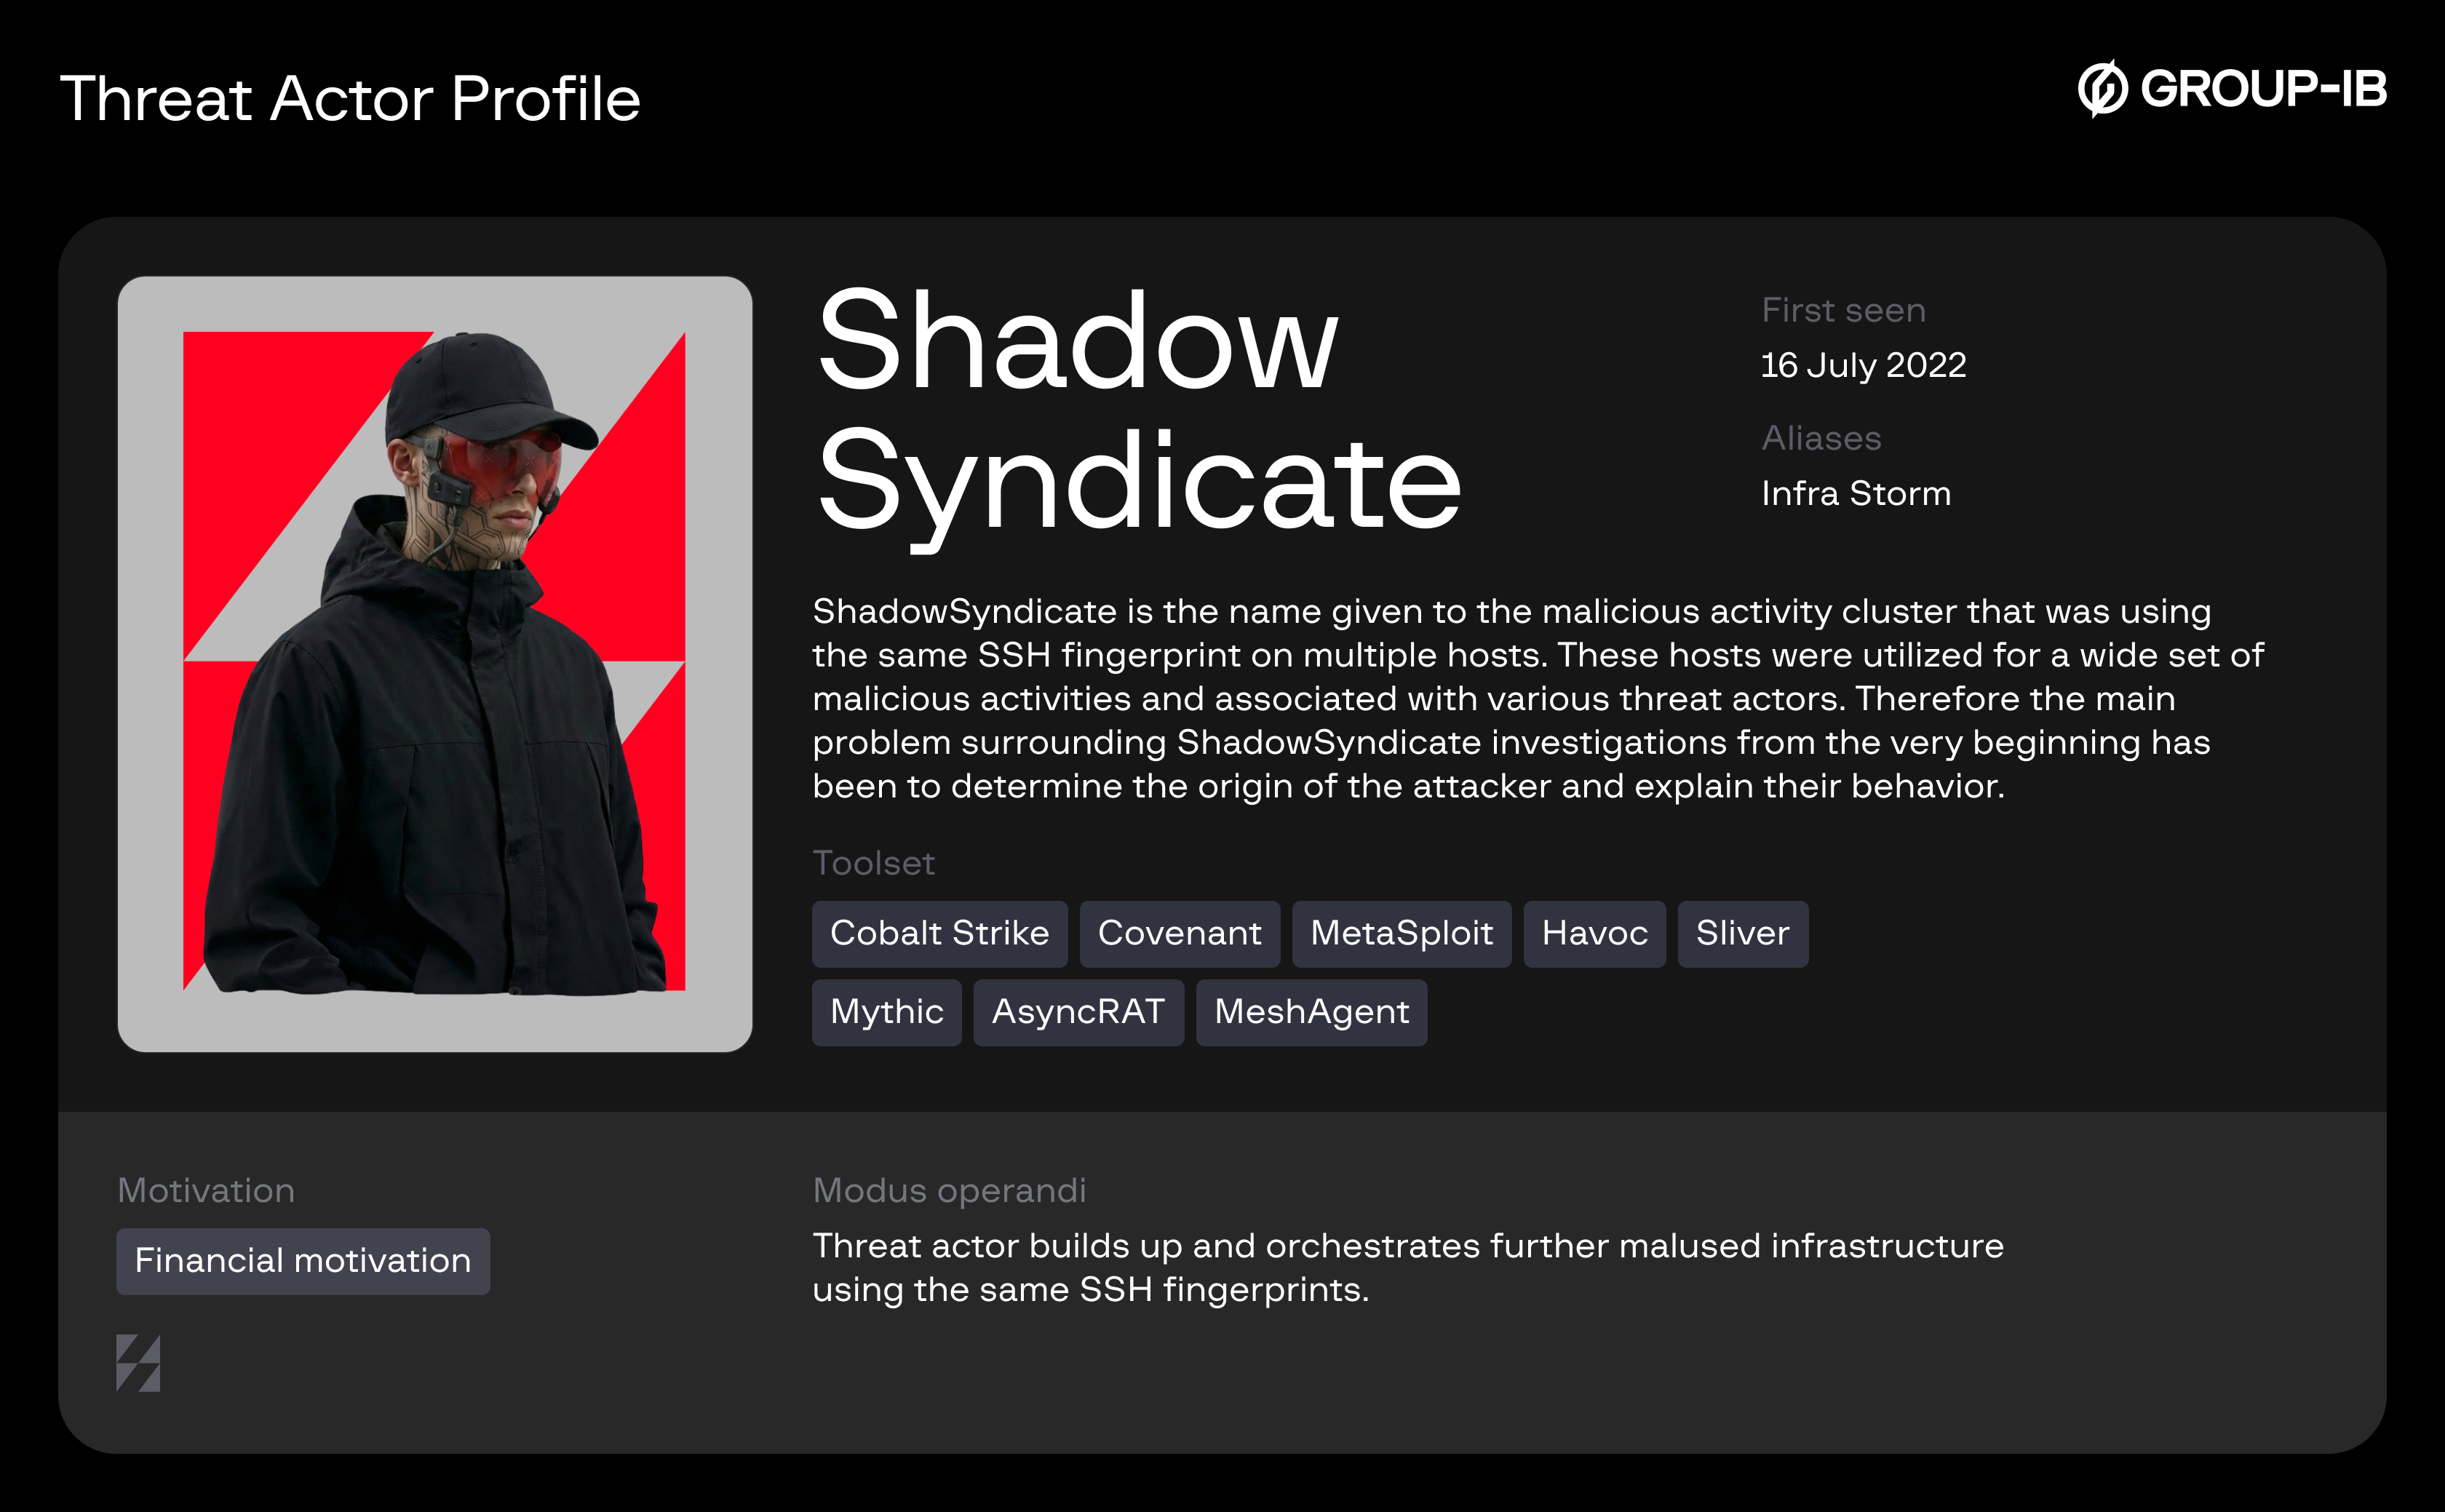Viewport: 2445px width, 1512px height.
Task: Click the Shadow Syndicate actor portrait
Action: pyautogui.click(x=435, y=663)
